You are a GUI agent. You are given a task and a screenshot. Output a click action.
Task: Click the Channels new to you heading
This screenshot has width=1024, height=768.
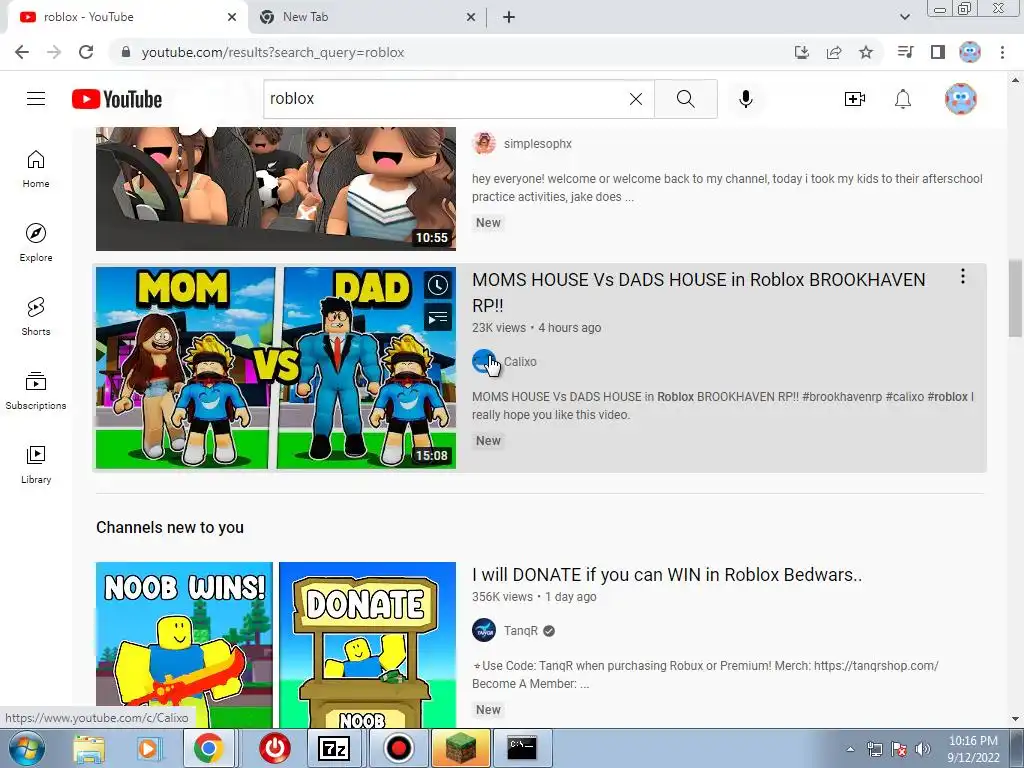click(170, 527)
